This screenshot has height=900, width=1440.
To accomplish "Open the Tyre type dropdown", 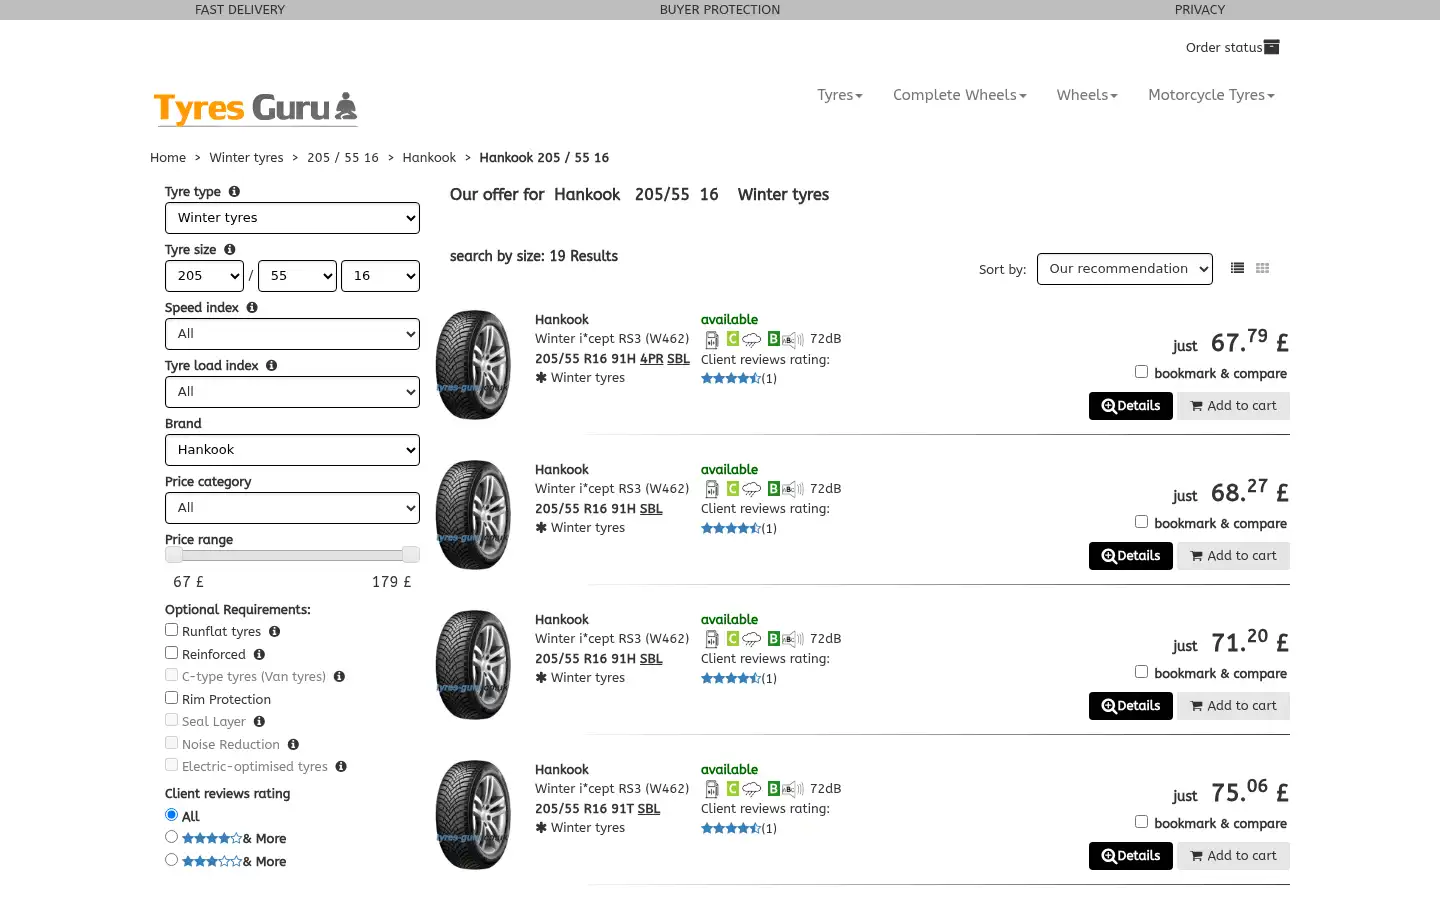I will [292, 218].
